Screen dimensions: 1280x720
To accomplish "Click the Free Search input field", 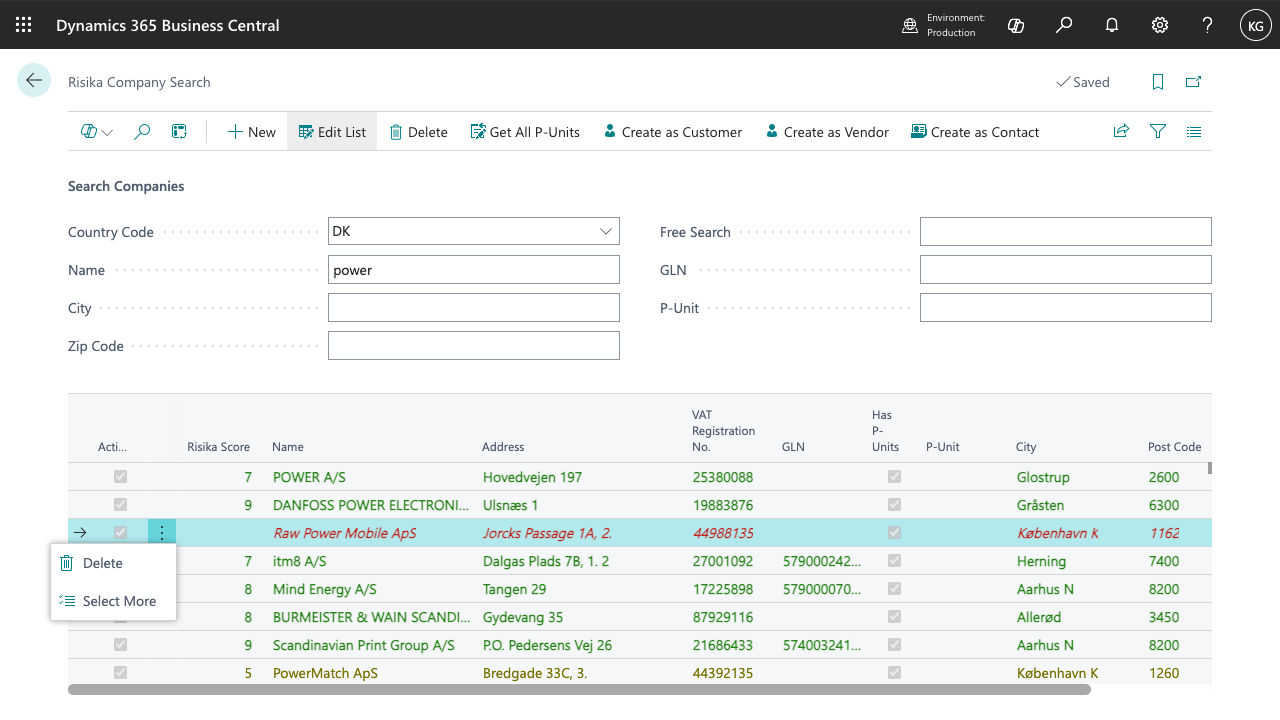I will pos(1066,231).
